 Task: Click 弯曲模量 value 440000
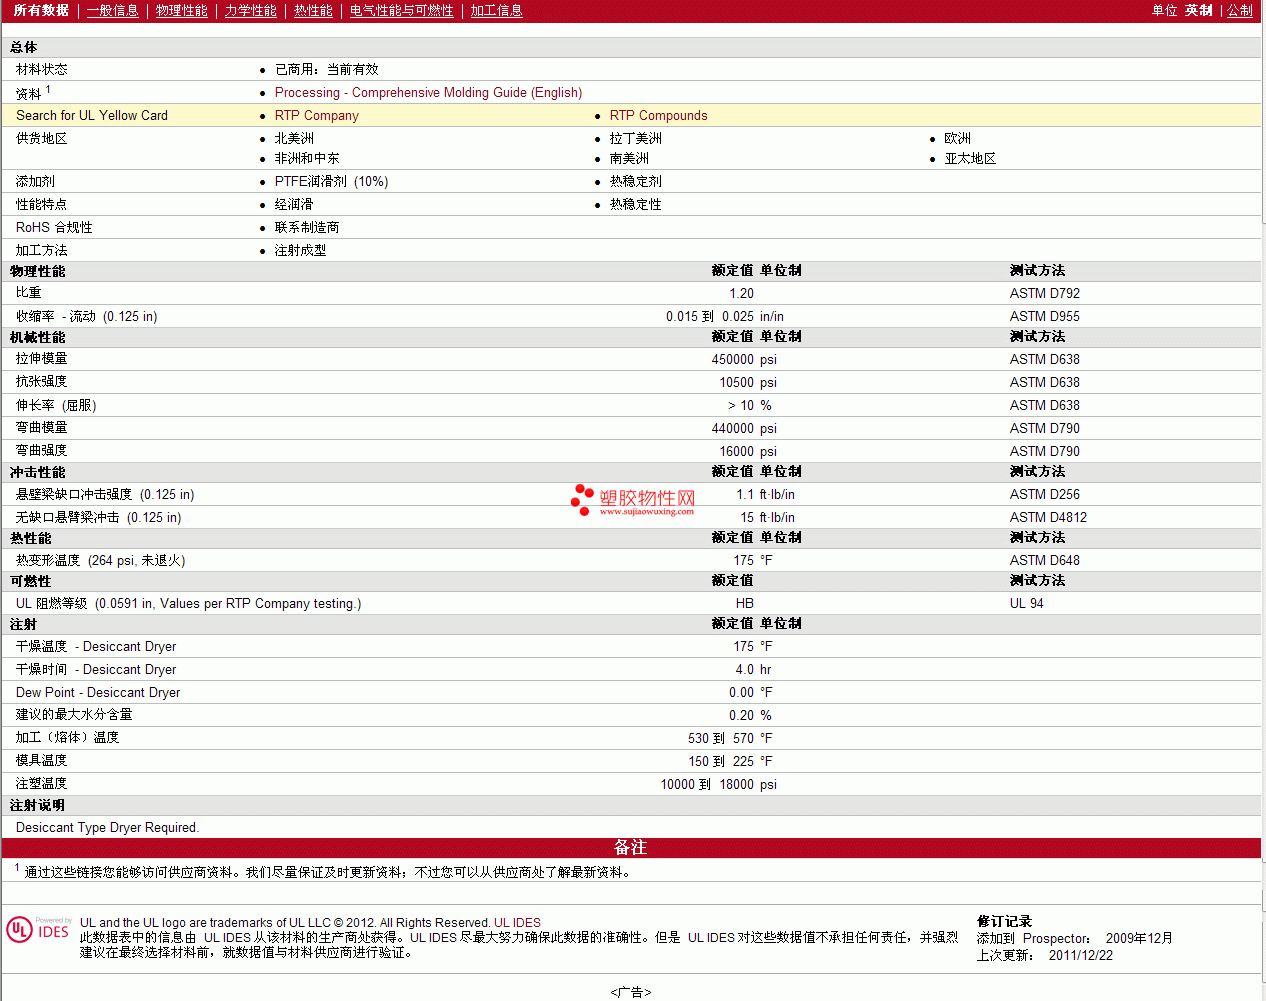point(733,428)
